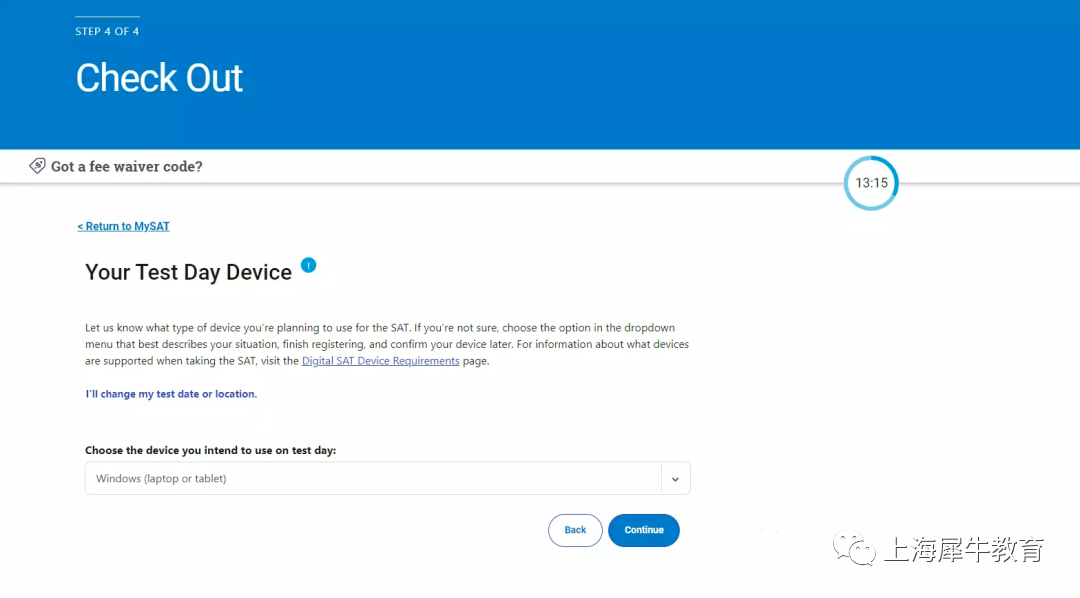Viewport: 1080px width, 598px height.
Task: Click the 上海犀牛教育 watermark text
Action: (x=964, y=549)
